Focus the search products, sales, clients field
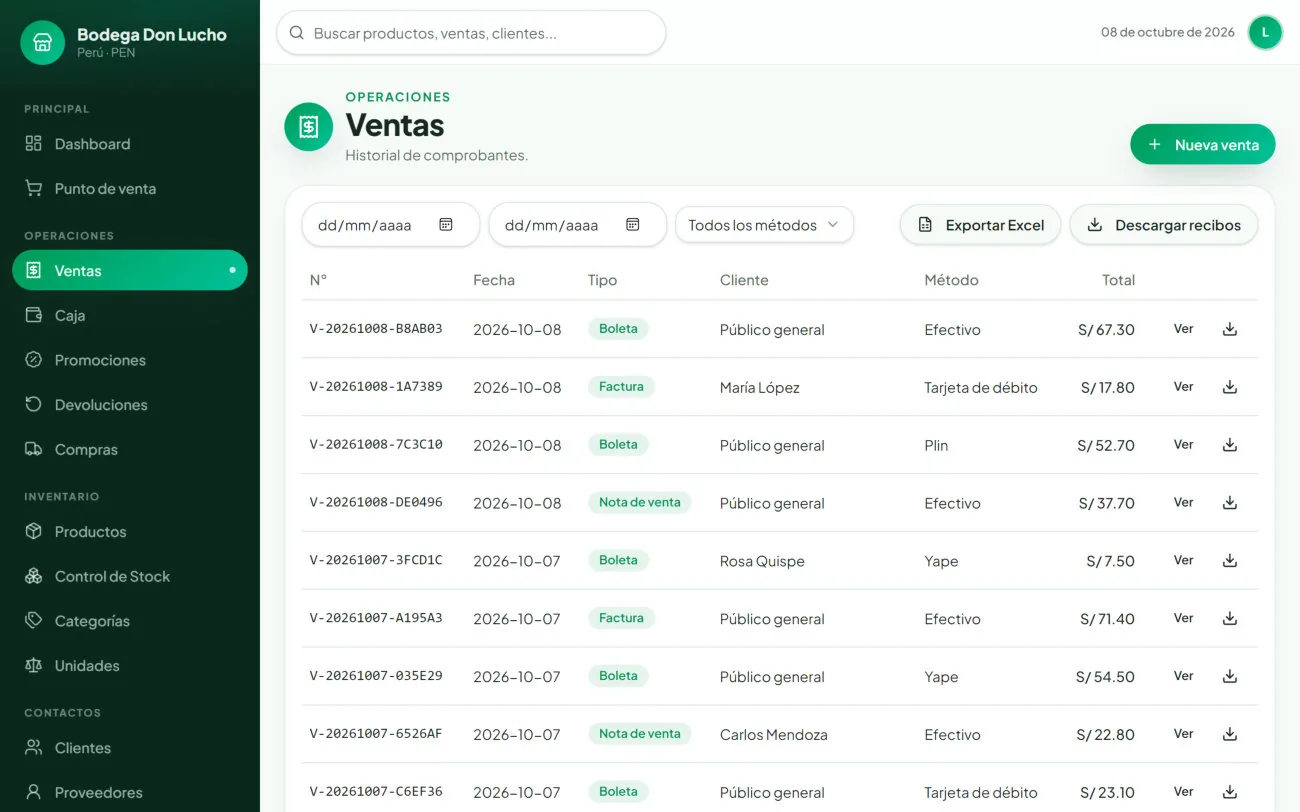 [471, 33]
